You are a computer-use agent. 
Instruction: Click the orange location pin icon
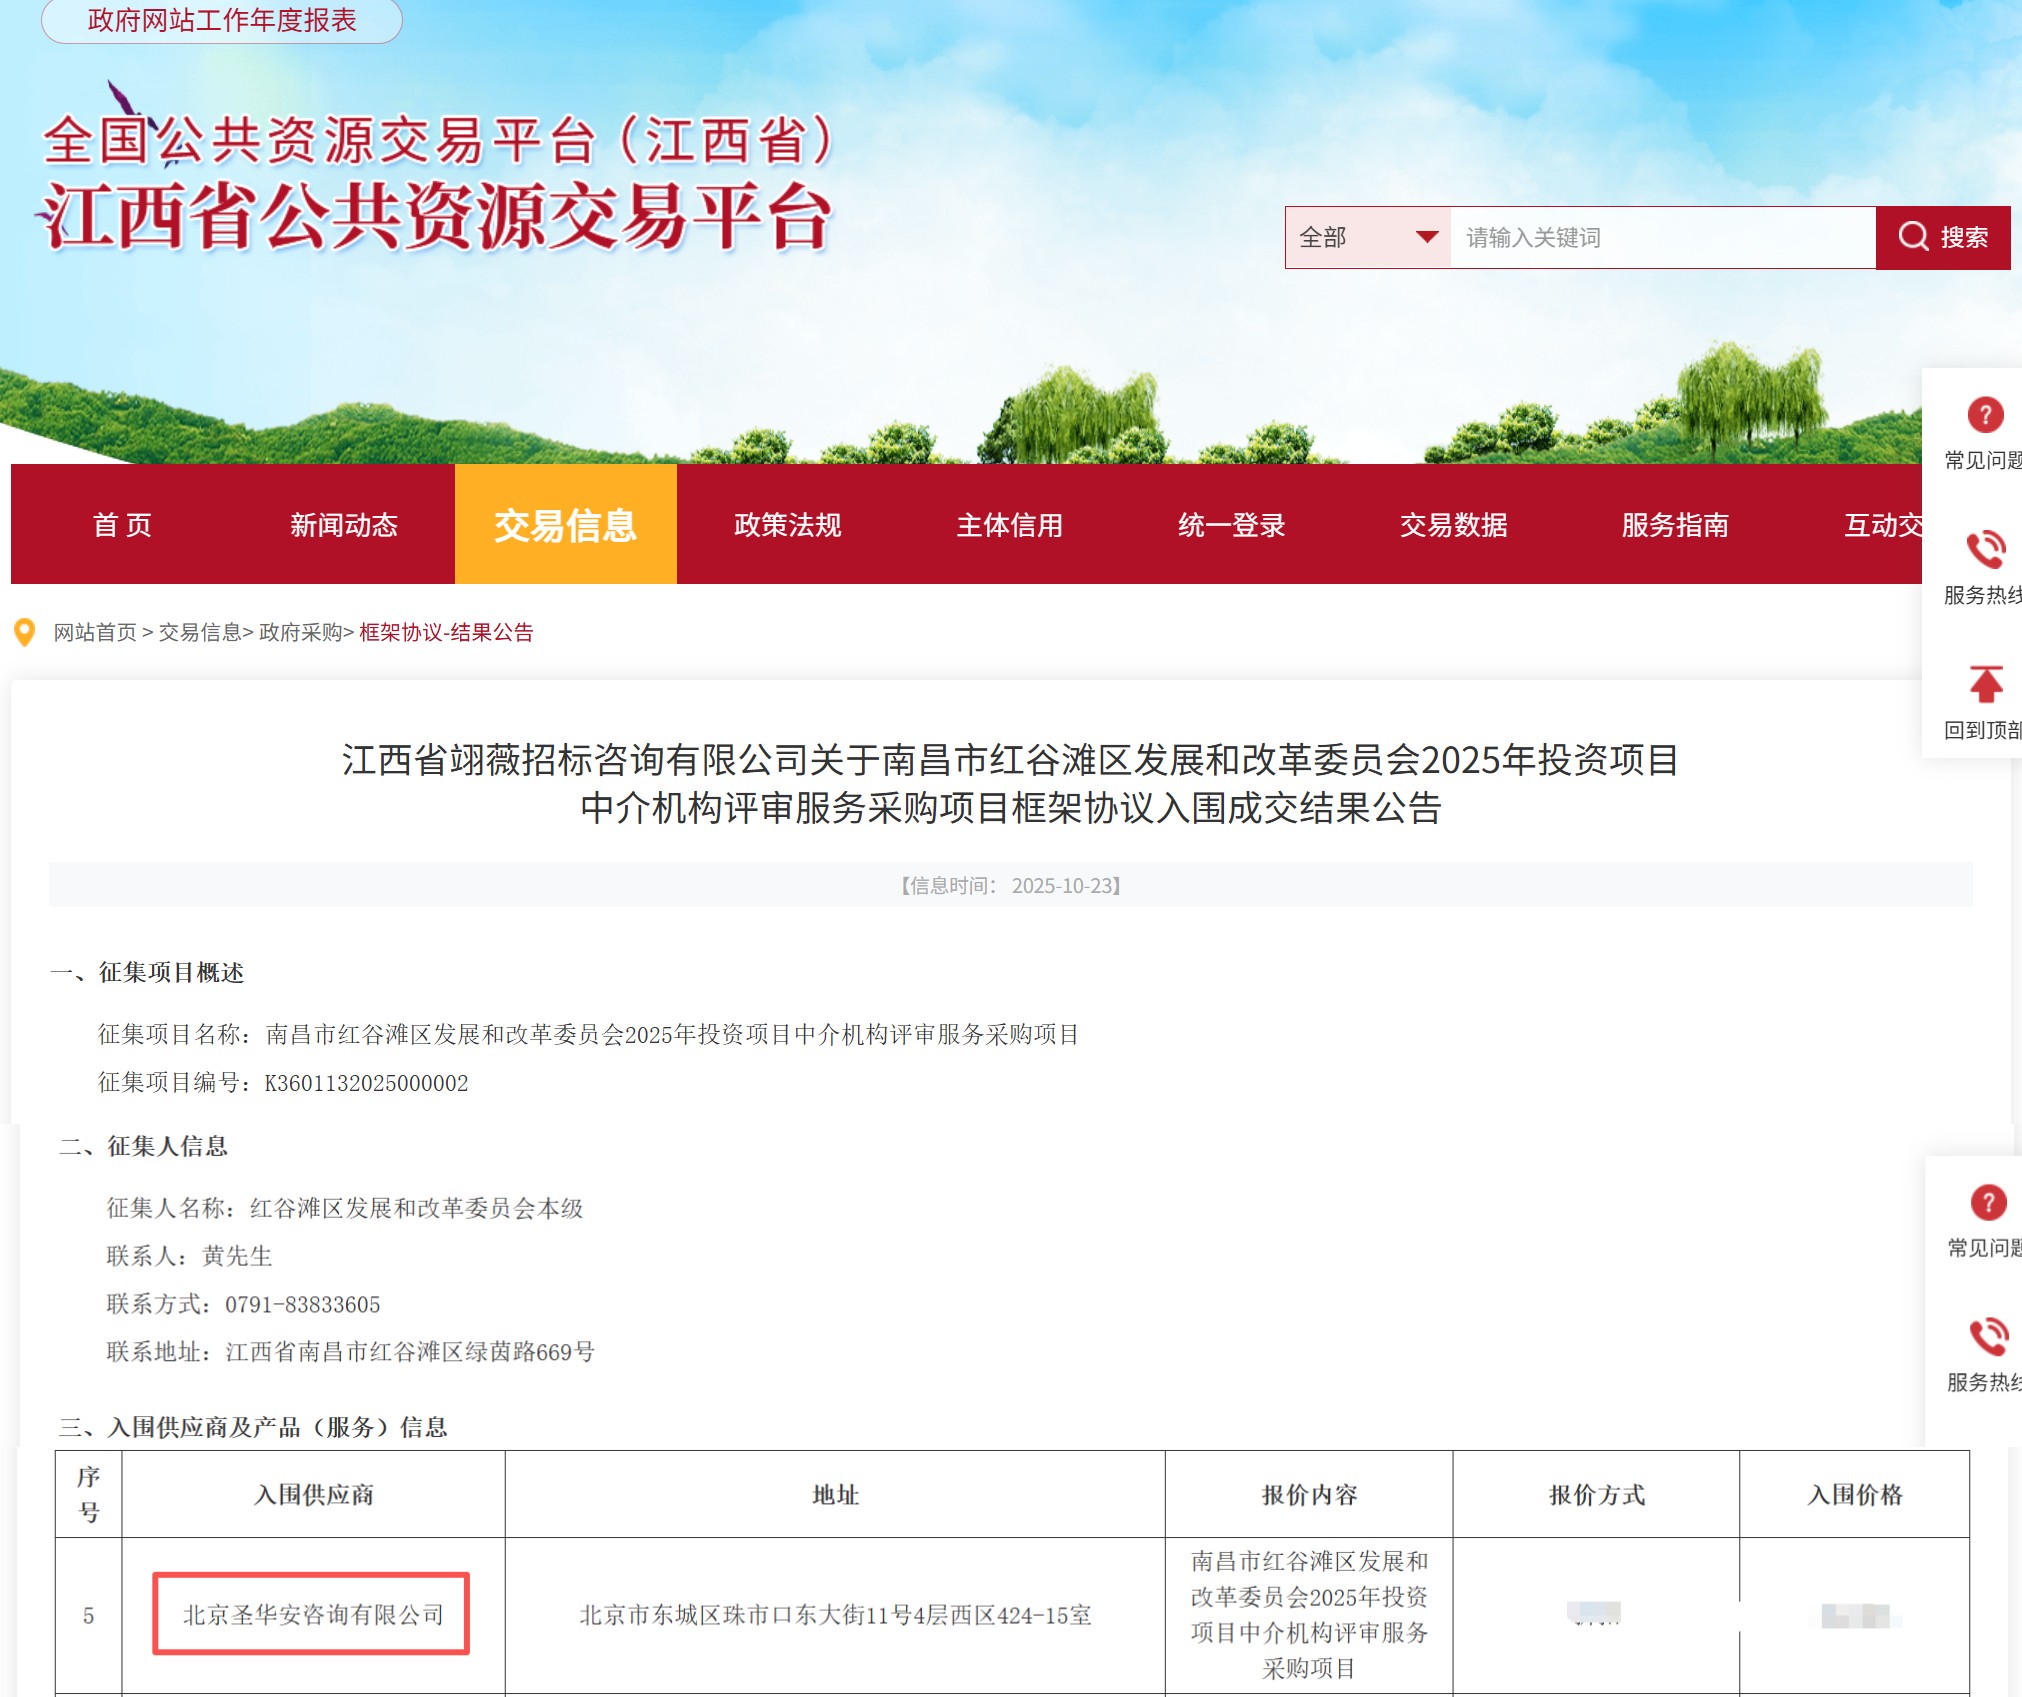[x=24, y=632]
